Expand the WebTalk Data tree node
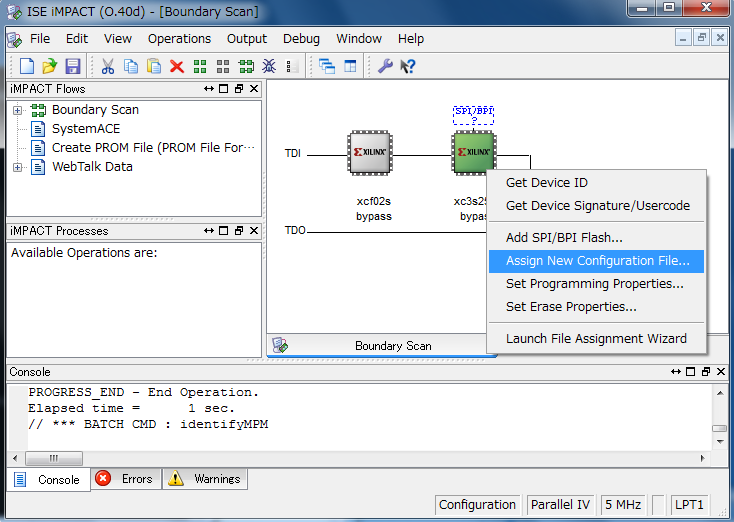The image size is (734, 522). click(x=17, y=167)
